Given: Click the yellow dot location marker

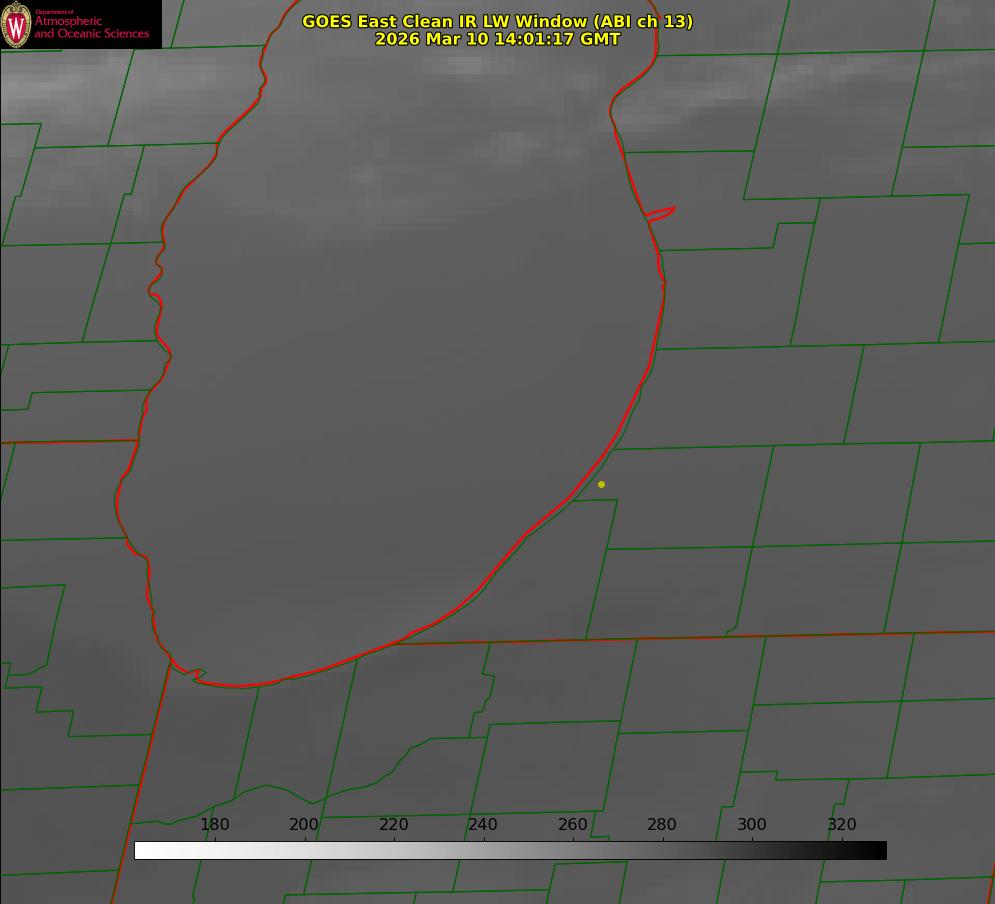Looking at the screenshot, I should click(x=601, y=484).
